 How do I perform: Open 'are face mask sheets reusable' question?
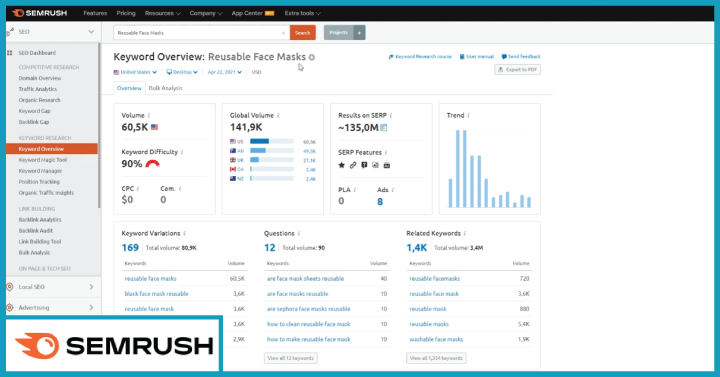(x=305, y=279)
